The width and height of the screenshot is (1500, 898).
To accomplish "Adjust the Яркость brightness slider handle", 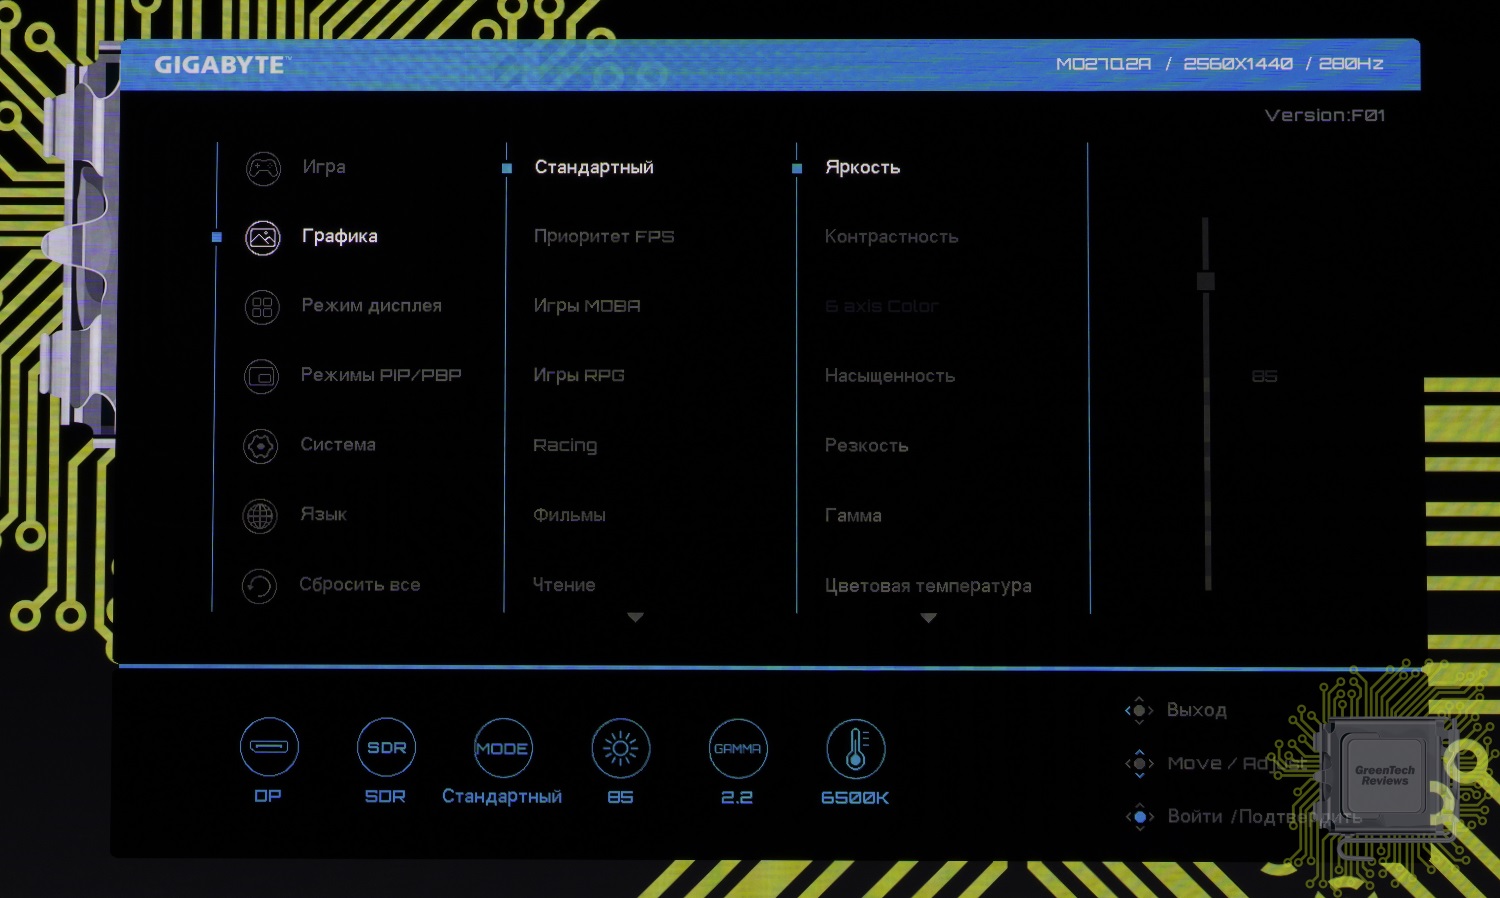I will [x=1206, y=281].
